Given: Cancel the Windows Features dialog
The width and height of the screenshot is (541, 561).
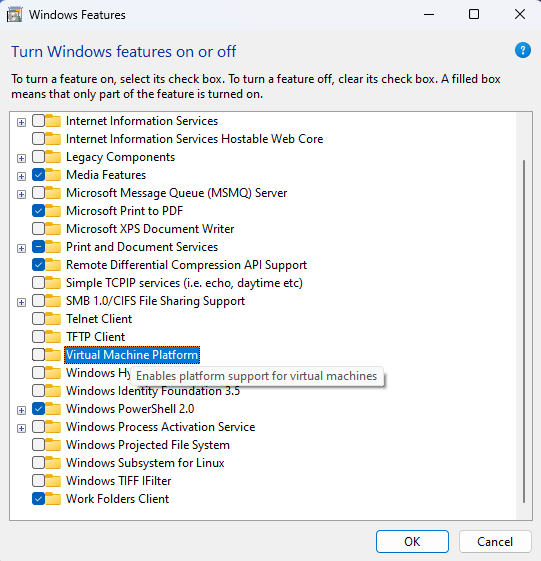Looking at the screenshot, I should pyautogui.click(x=495, y=541).
